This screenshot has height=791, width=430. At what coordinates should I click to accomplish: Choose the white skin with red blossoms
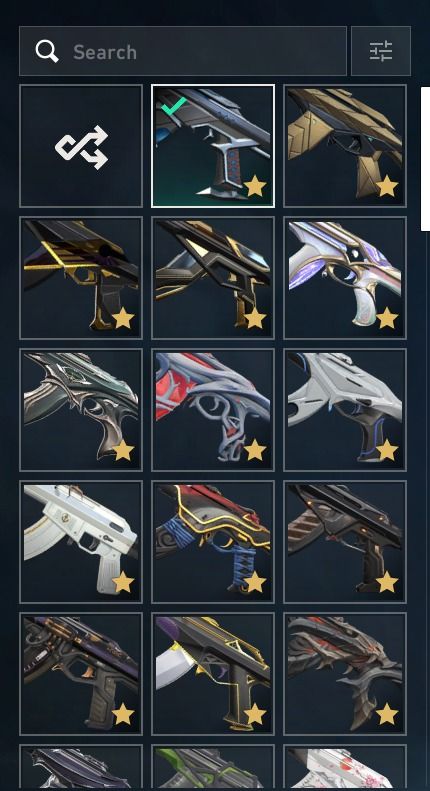tap(345, 768)
